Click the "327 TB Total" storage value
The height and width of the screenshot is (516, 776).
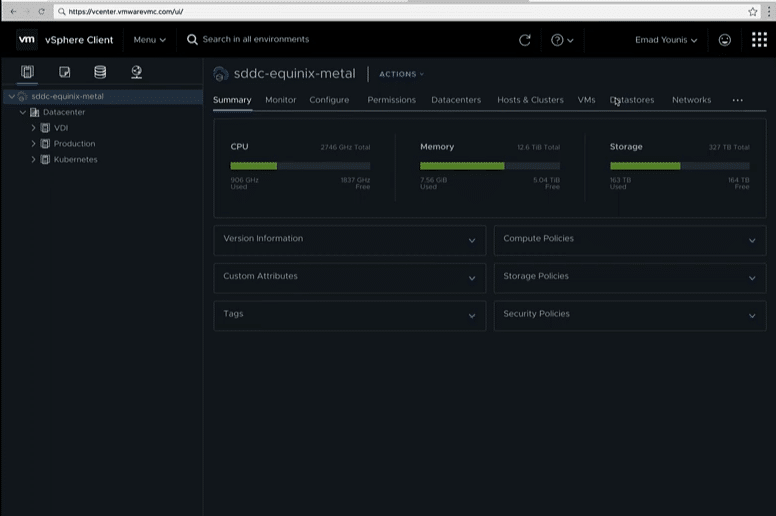729,147
